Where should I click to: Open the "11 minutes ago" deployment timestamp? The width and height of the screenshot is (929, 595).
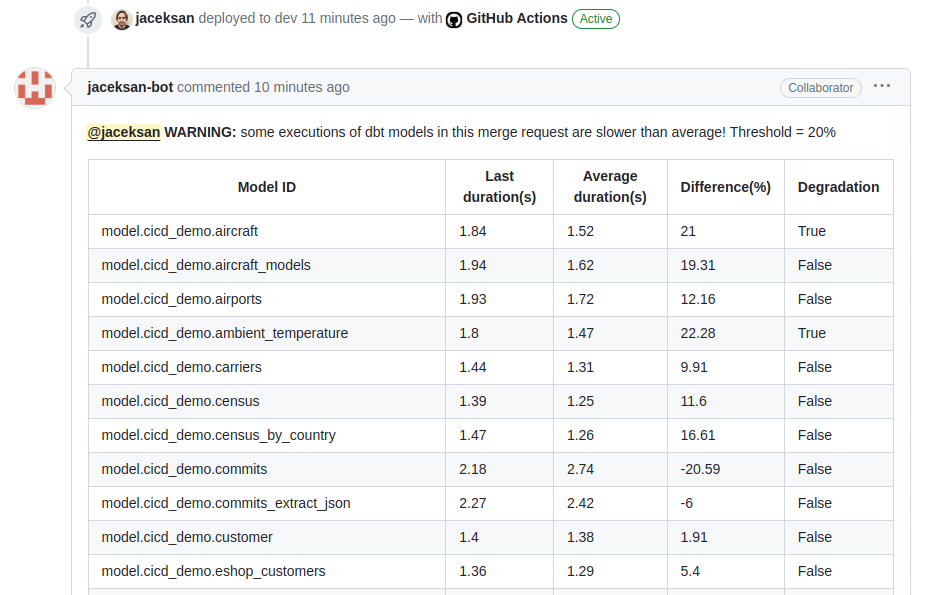point(347,18)
